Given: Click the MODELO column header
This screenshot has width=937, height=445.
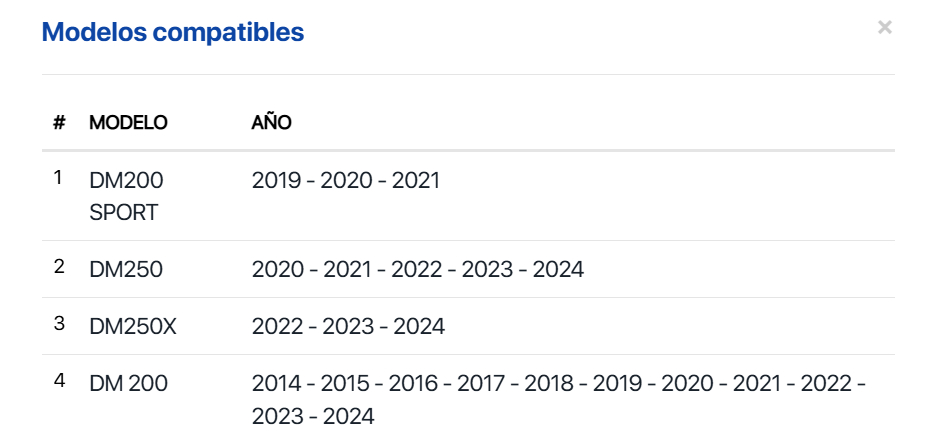Looking at the screenshot, I should click(x=128, y=122).
